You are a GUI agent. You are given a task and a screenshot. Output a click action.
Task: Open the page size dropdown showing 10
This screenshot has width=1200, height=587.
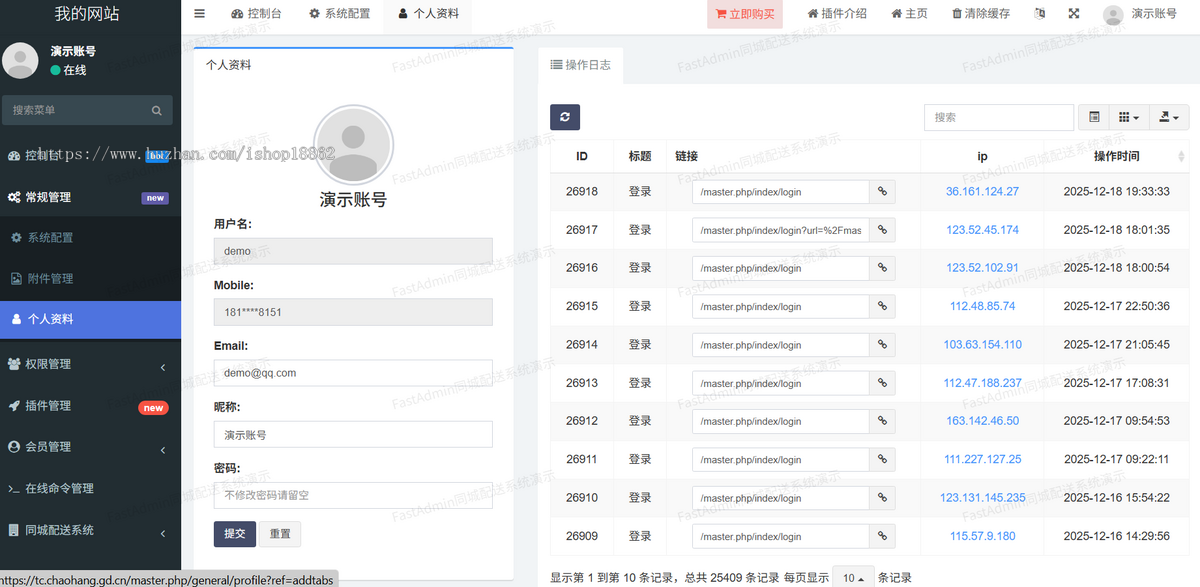tap(852, 578)
